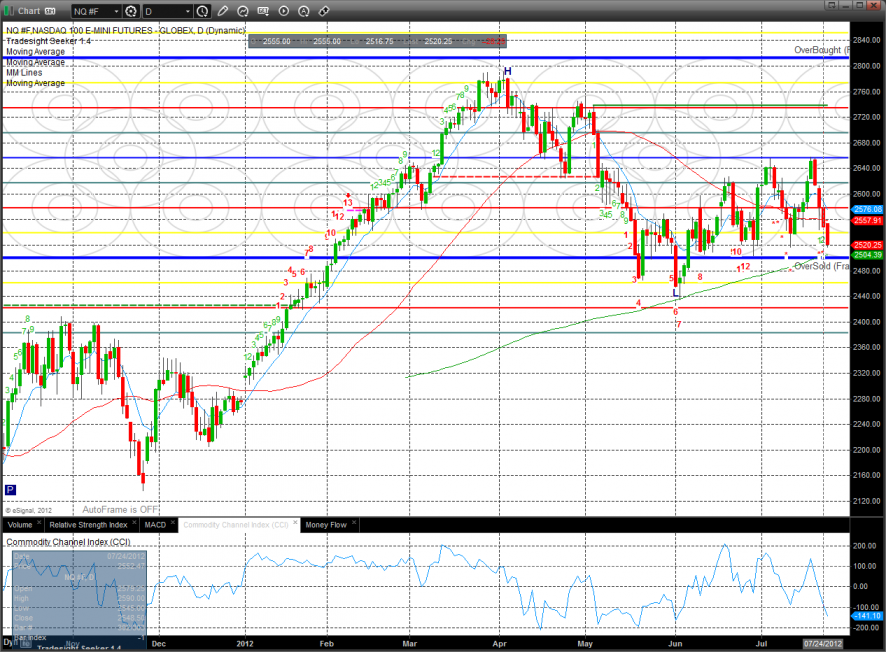This screenshot has height=652, width=886.
Task: Click the 2557.91 red price marker
Action: coord(867,220)
